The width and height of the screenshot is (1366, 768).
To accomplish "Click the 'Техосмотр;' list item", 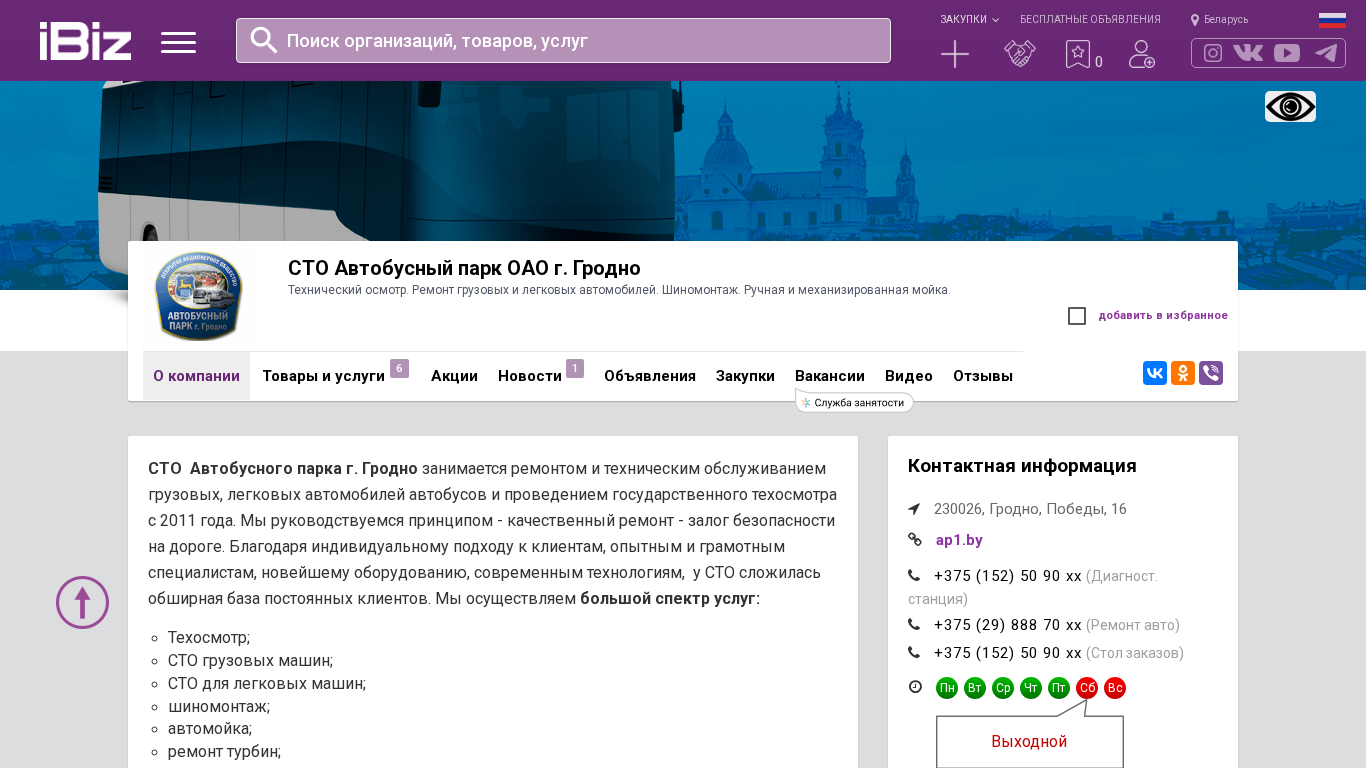I will [x=209, y=637].
